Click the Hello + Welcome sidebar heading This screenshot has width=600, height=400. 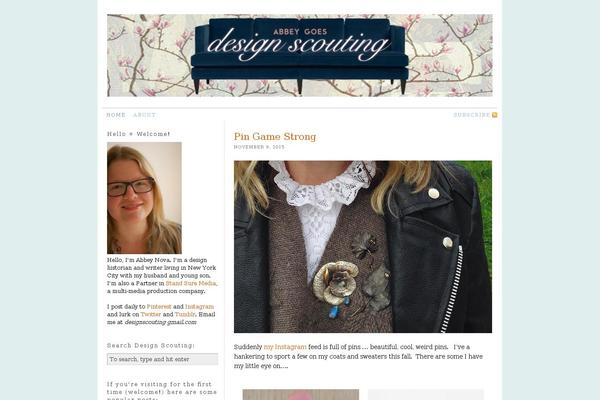(x=139, y=134)
